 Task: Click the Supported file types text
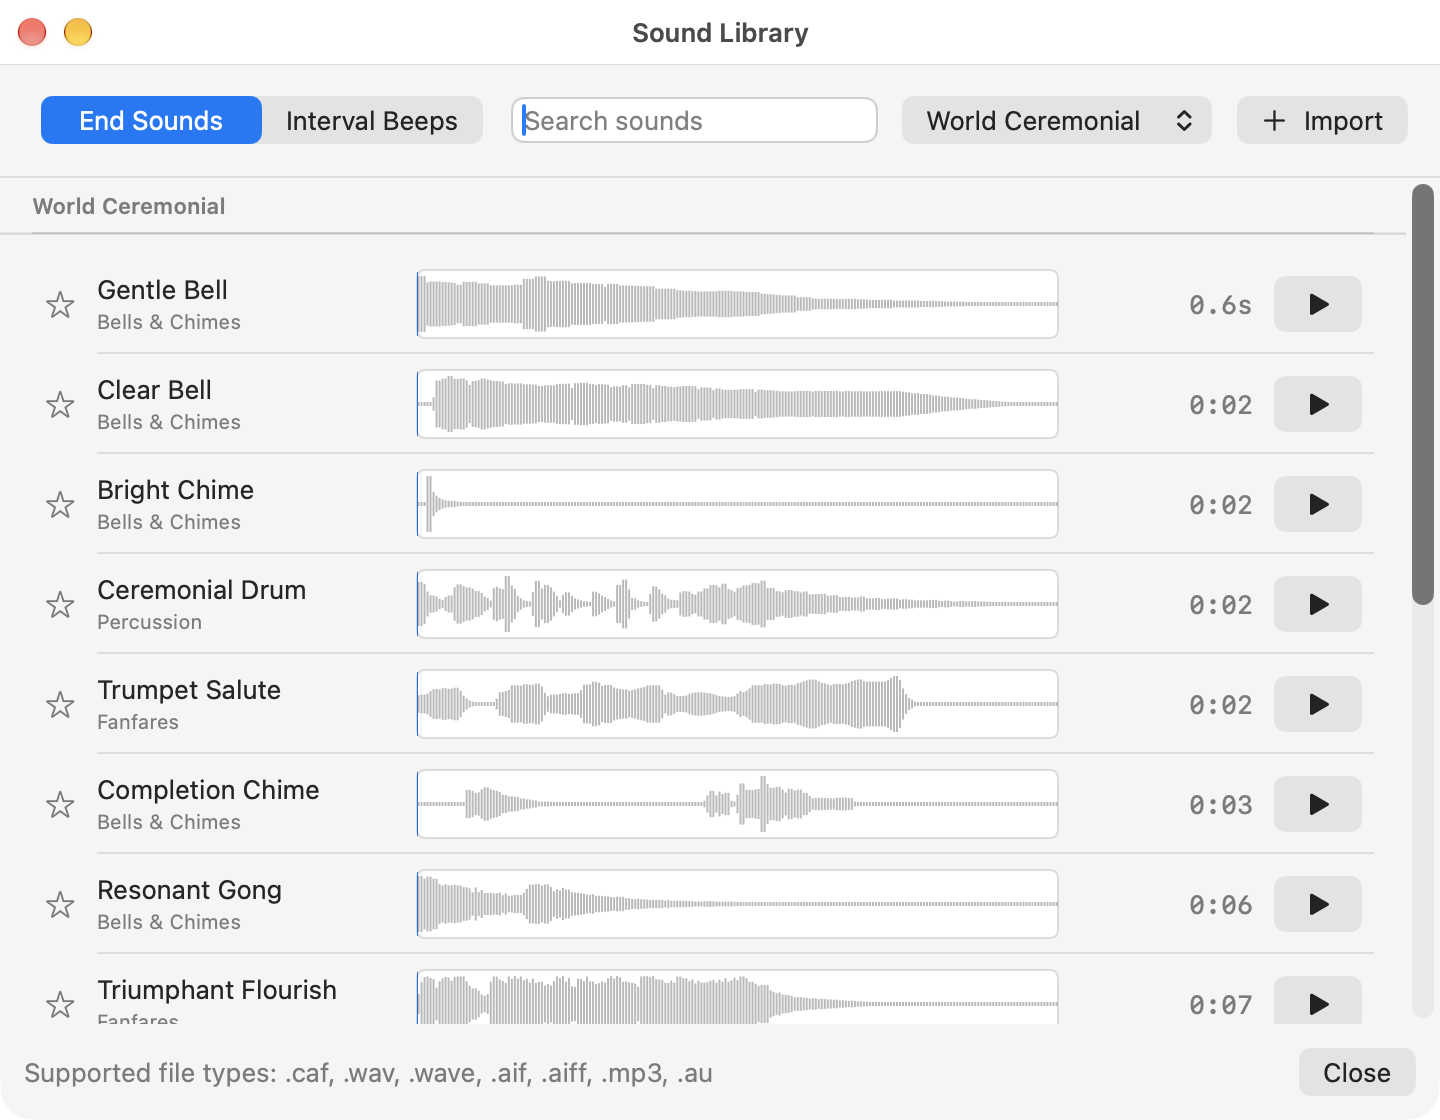coord(368,1073)
